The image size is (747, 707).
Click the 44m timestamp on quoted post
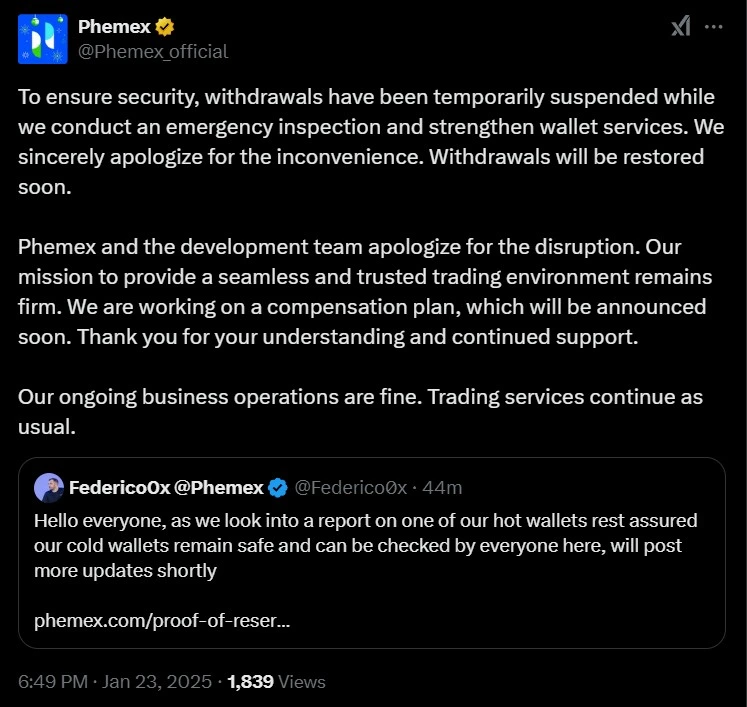click(x=442, y=488)
